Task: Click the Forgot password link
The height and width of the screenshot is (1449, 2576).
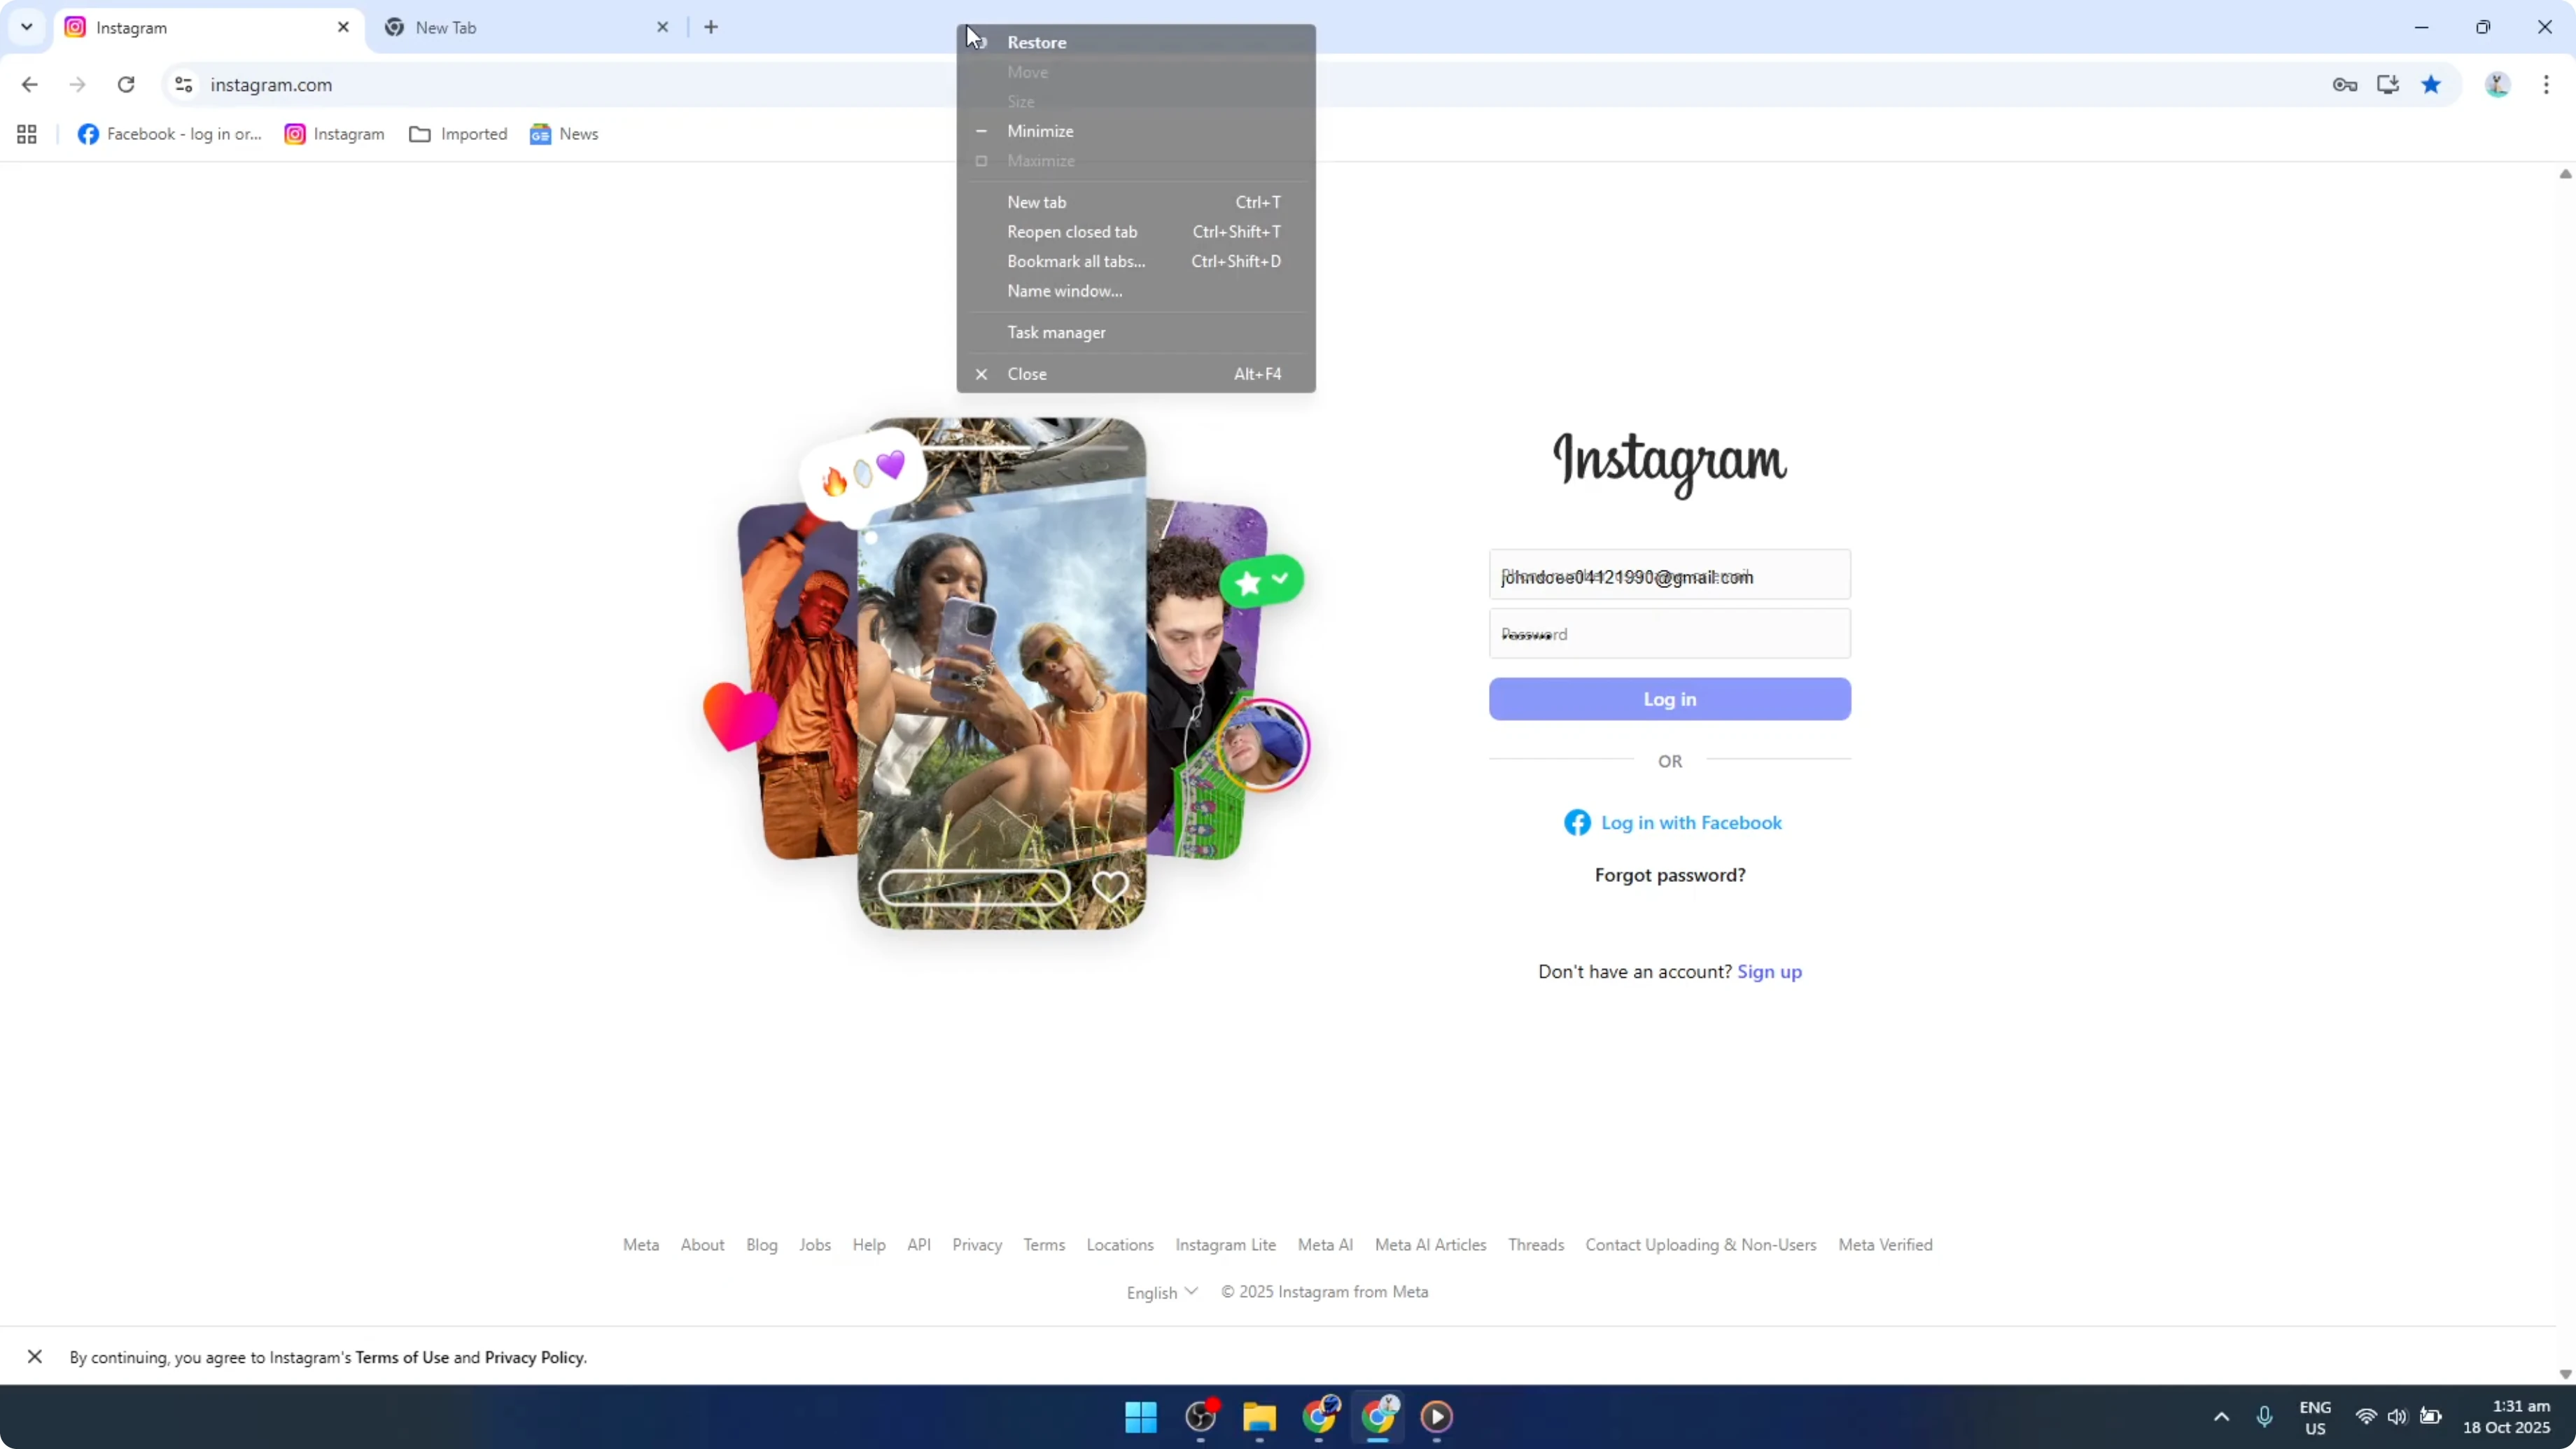Action: [1670, 875]
